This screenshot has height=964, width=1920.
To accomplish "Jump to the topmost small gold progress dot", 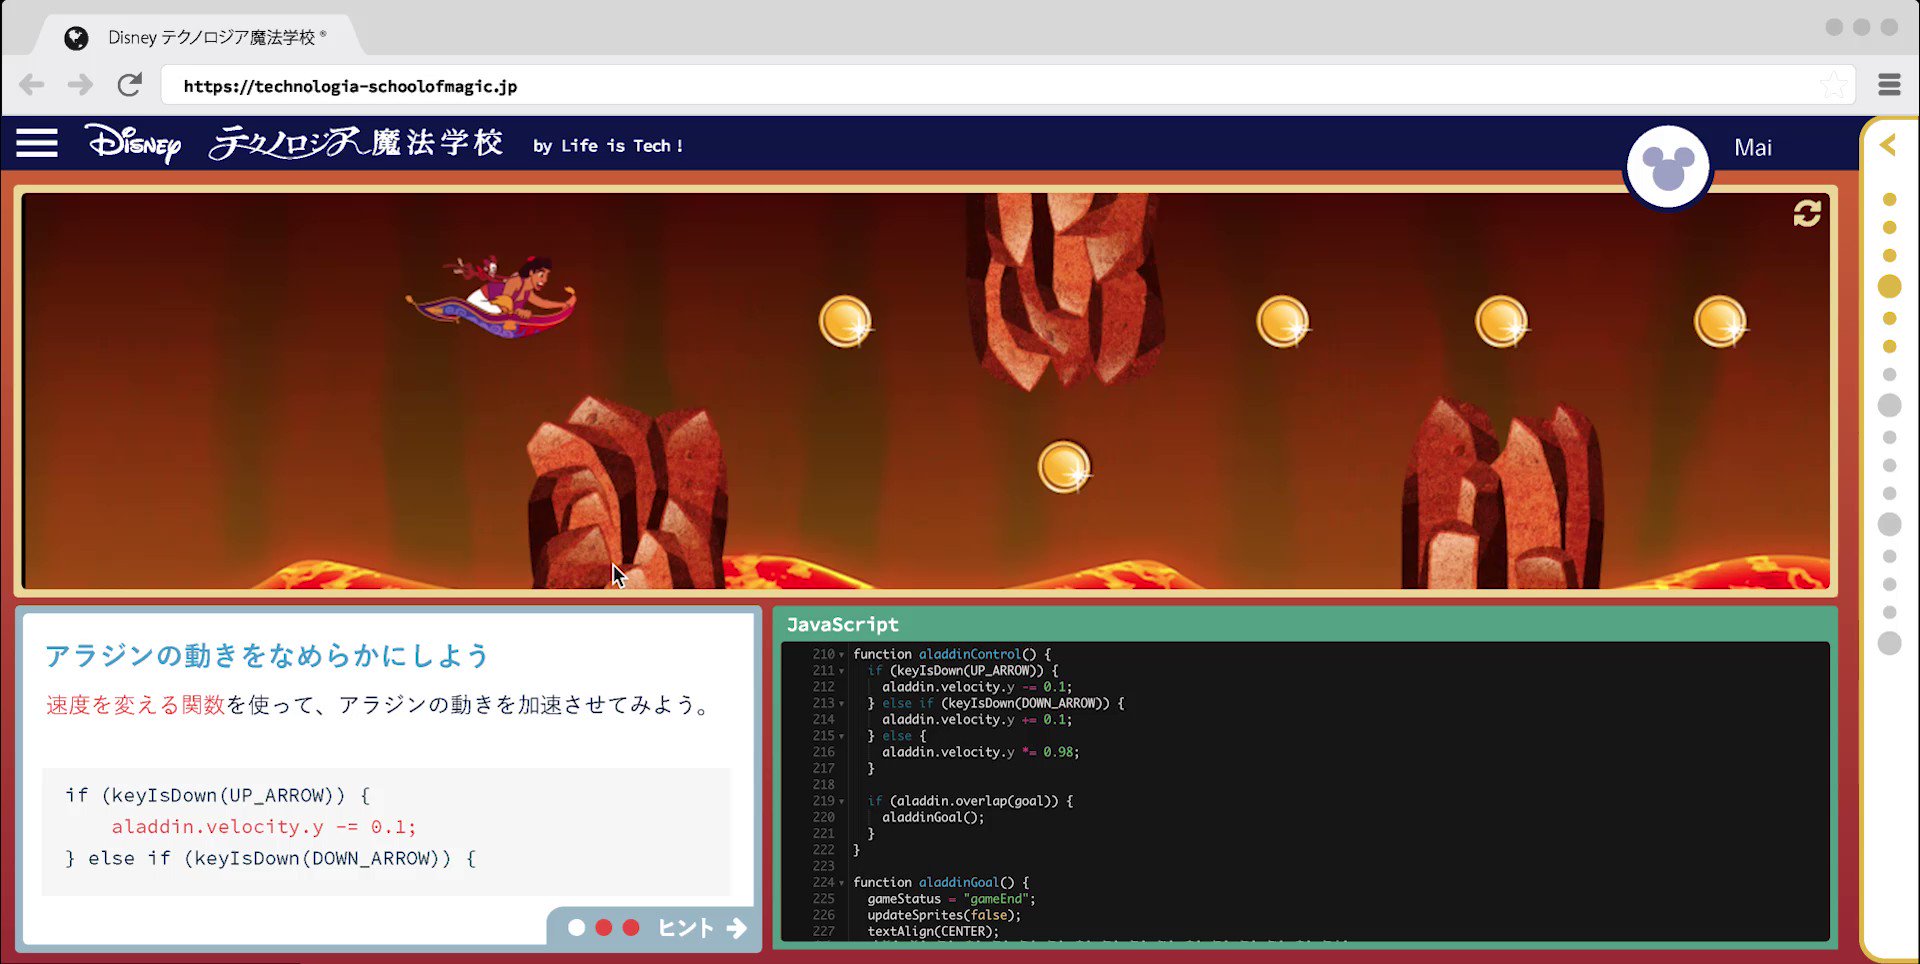I will tap(1889, 199).
